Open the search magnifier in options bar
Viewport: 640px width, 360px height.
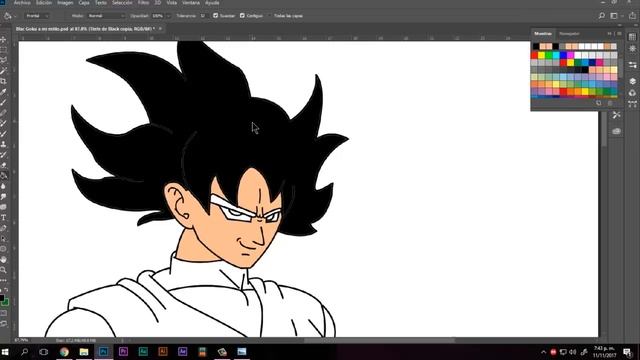coord(602,16)
